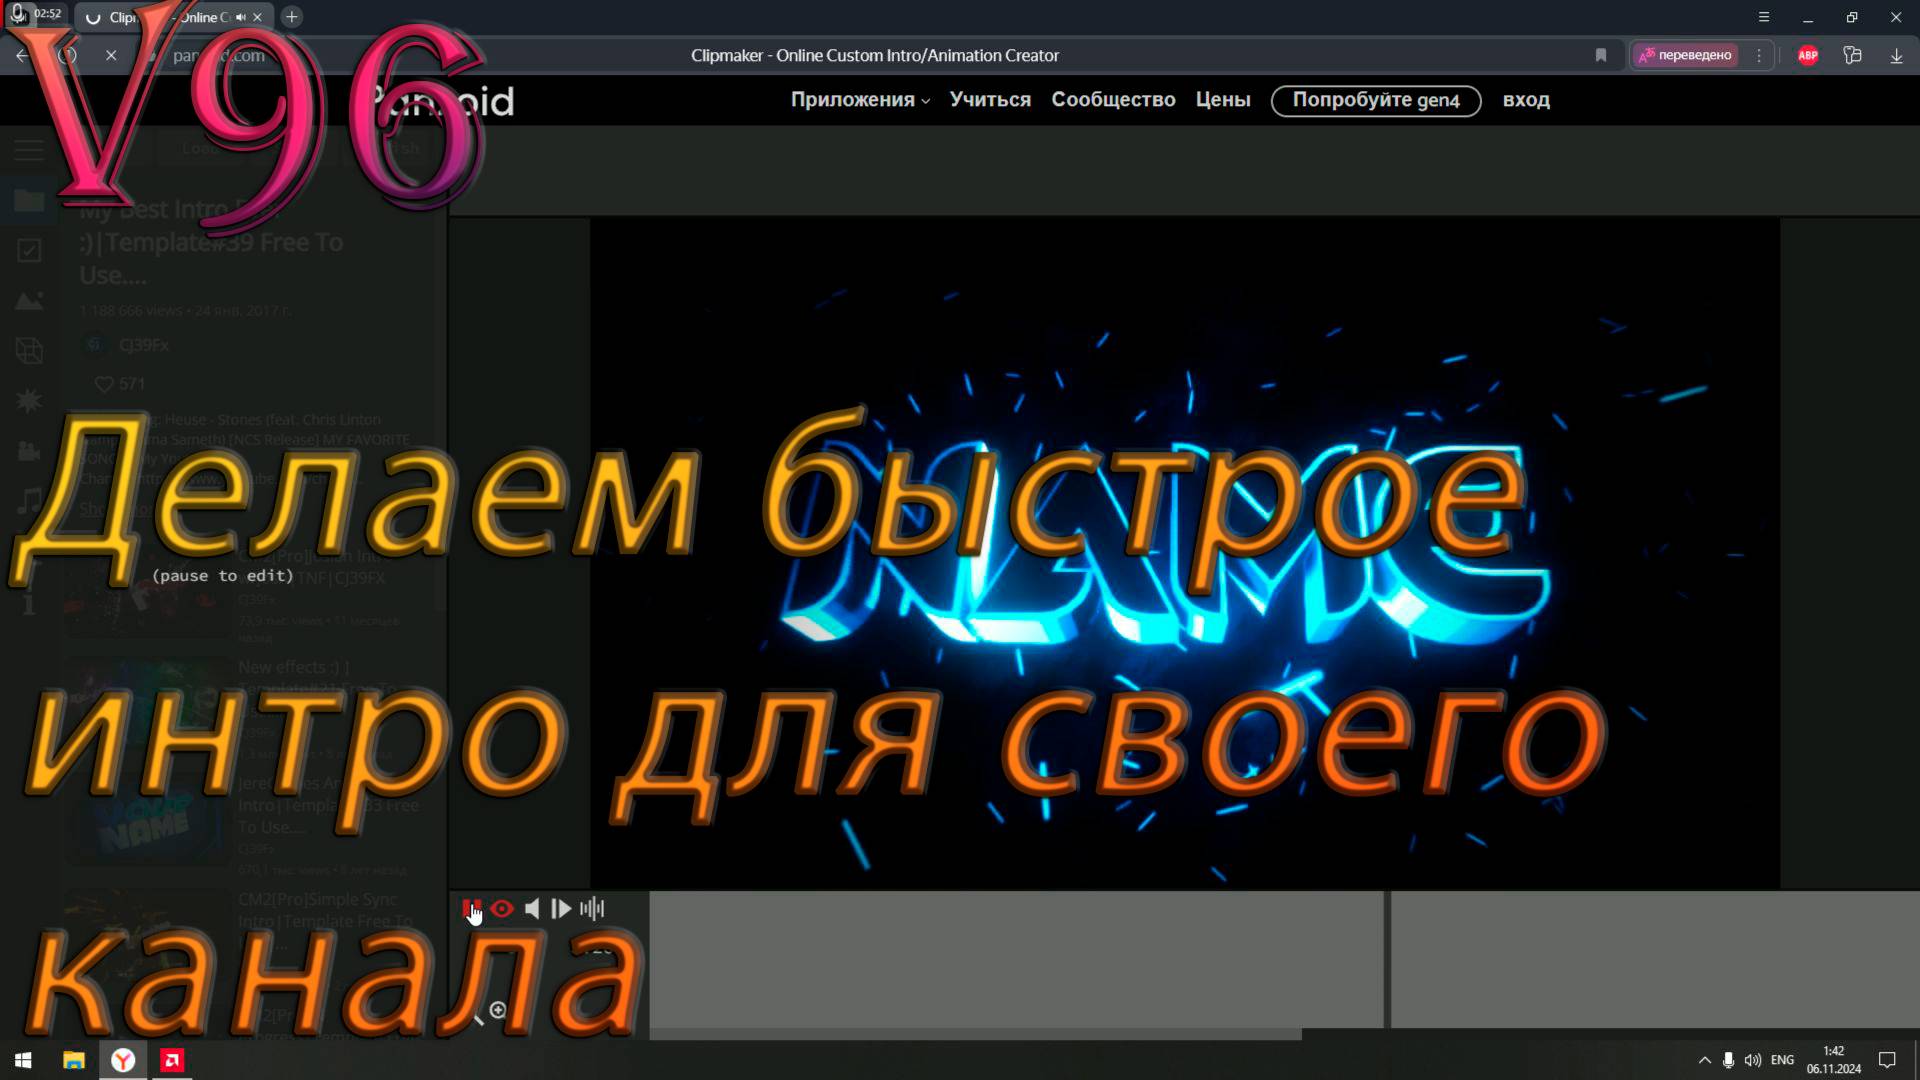Expand the Приложения dropdown menu
The height and width of the screenshot is (1080, 1920).
855,100
